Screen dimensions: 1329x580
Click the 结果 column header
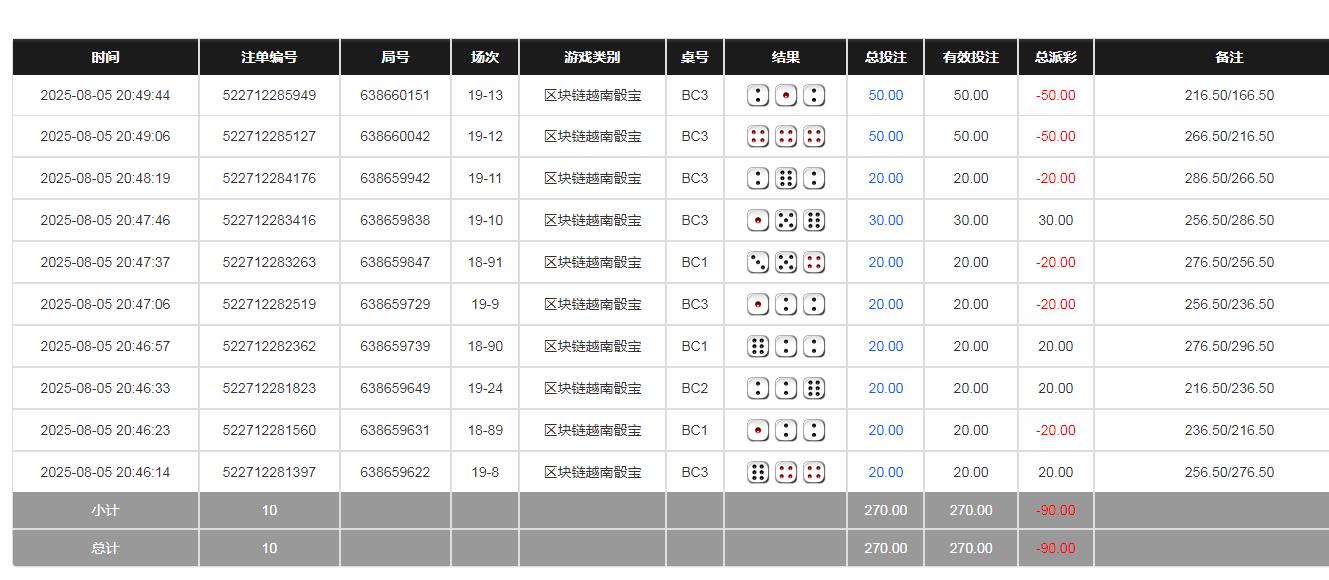785,57
